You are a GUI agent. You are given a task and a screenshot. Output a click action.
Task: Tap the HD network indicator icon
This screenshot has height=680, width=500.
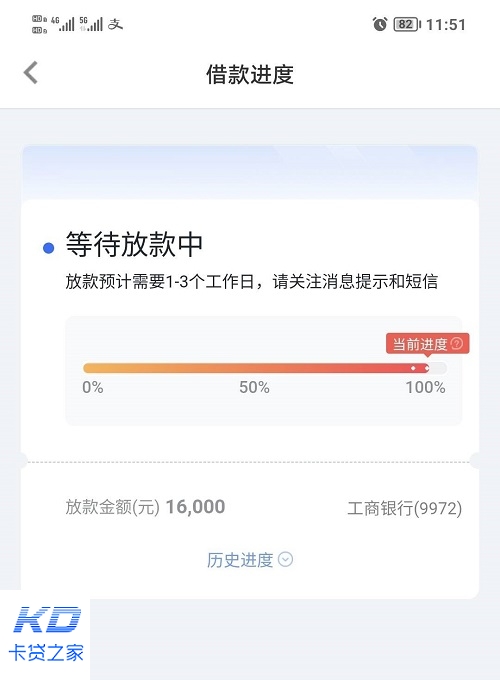point(39,24)
